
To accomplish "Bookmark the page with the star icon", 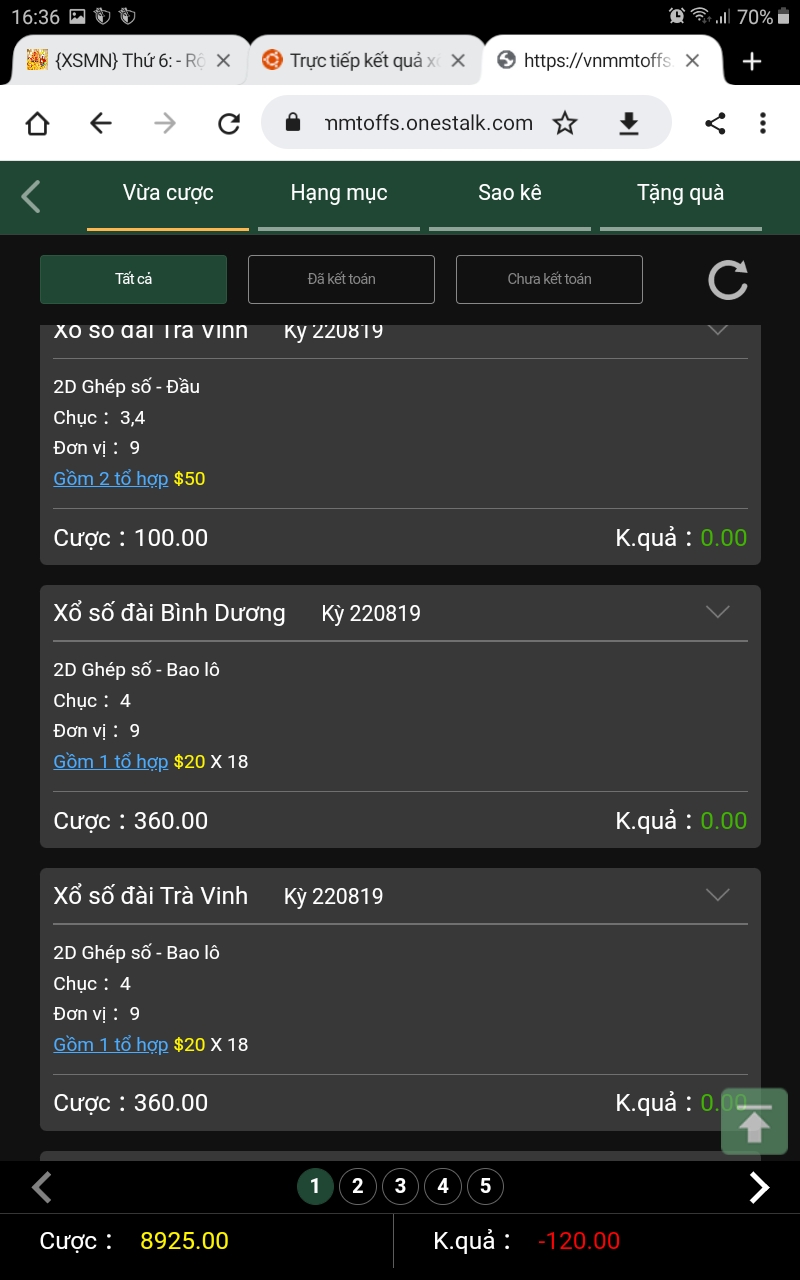I will coord(565,123).
